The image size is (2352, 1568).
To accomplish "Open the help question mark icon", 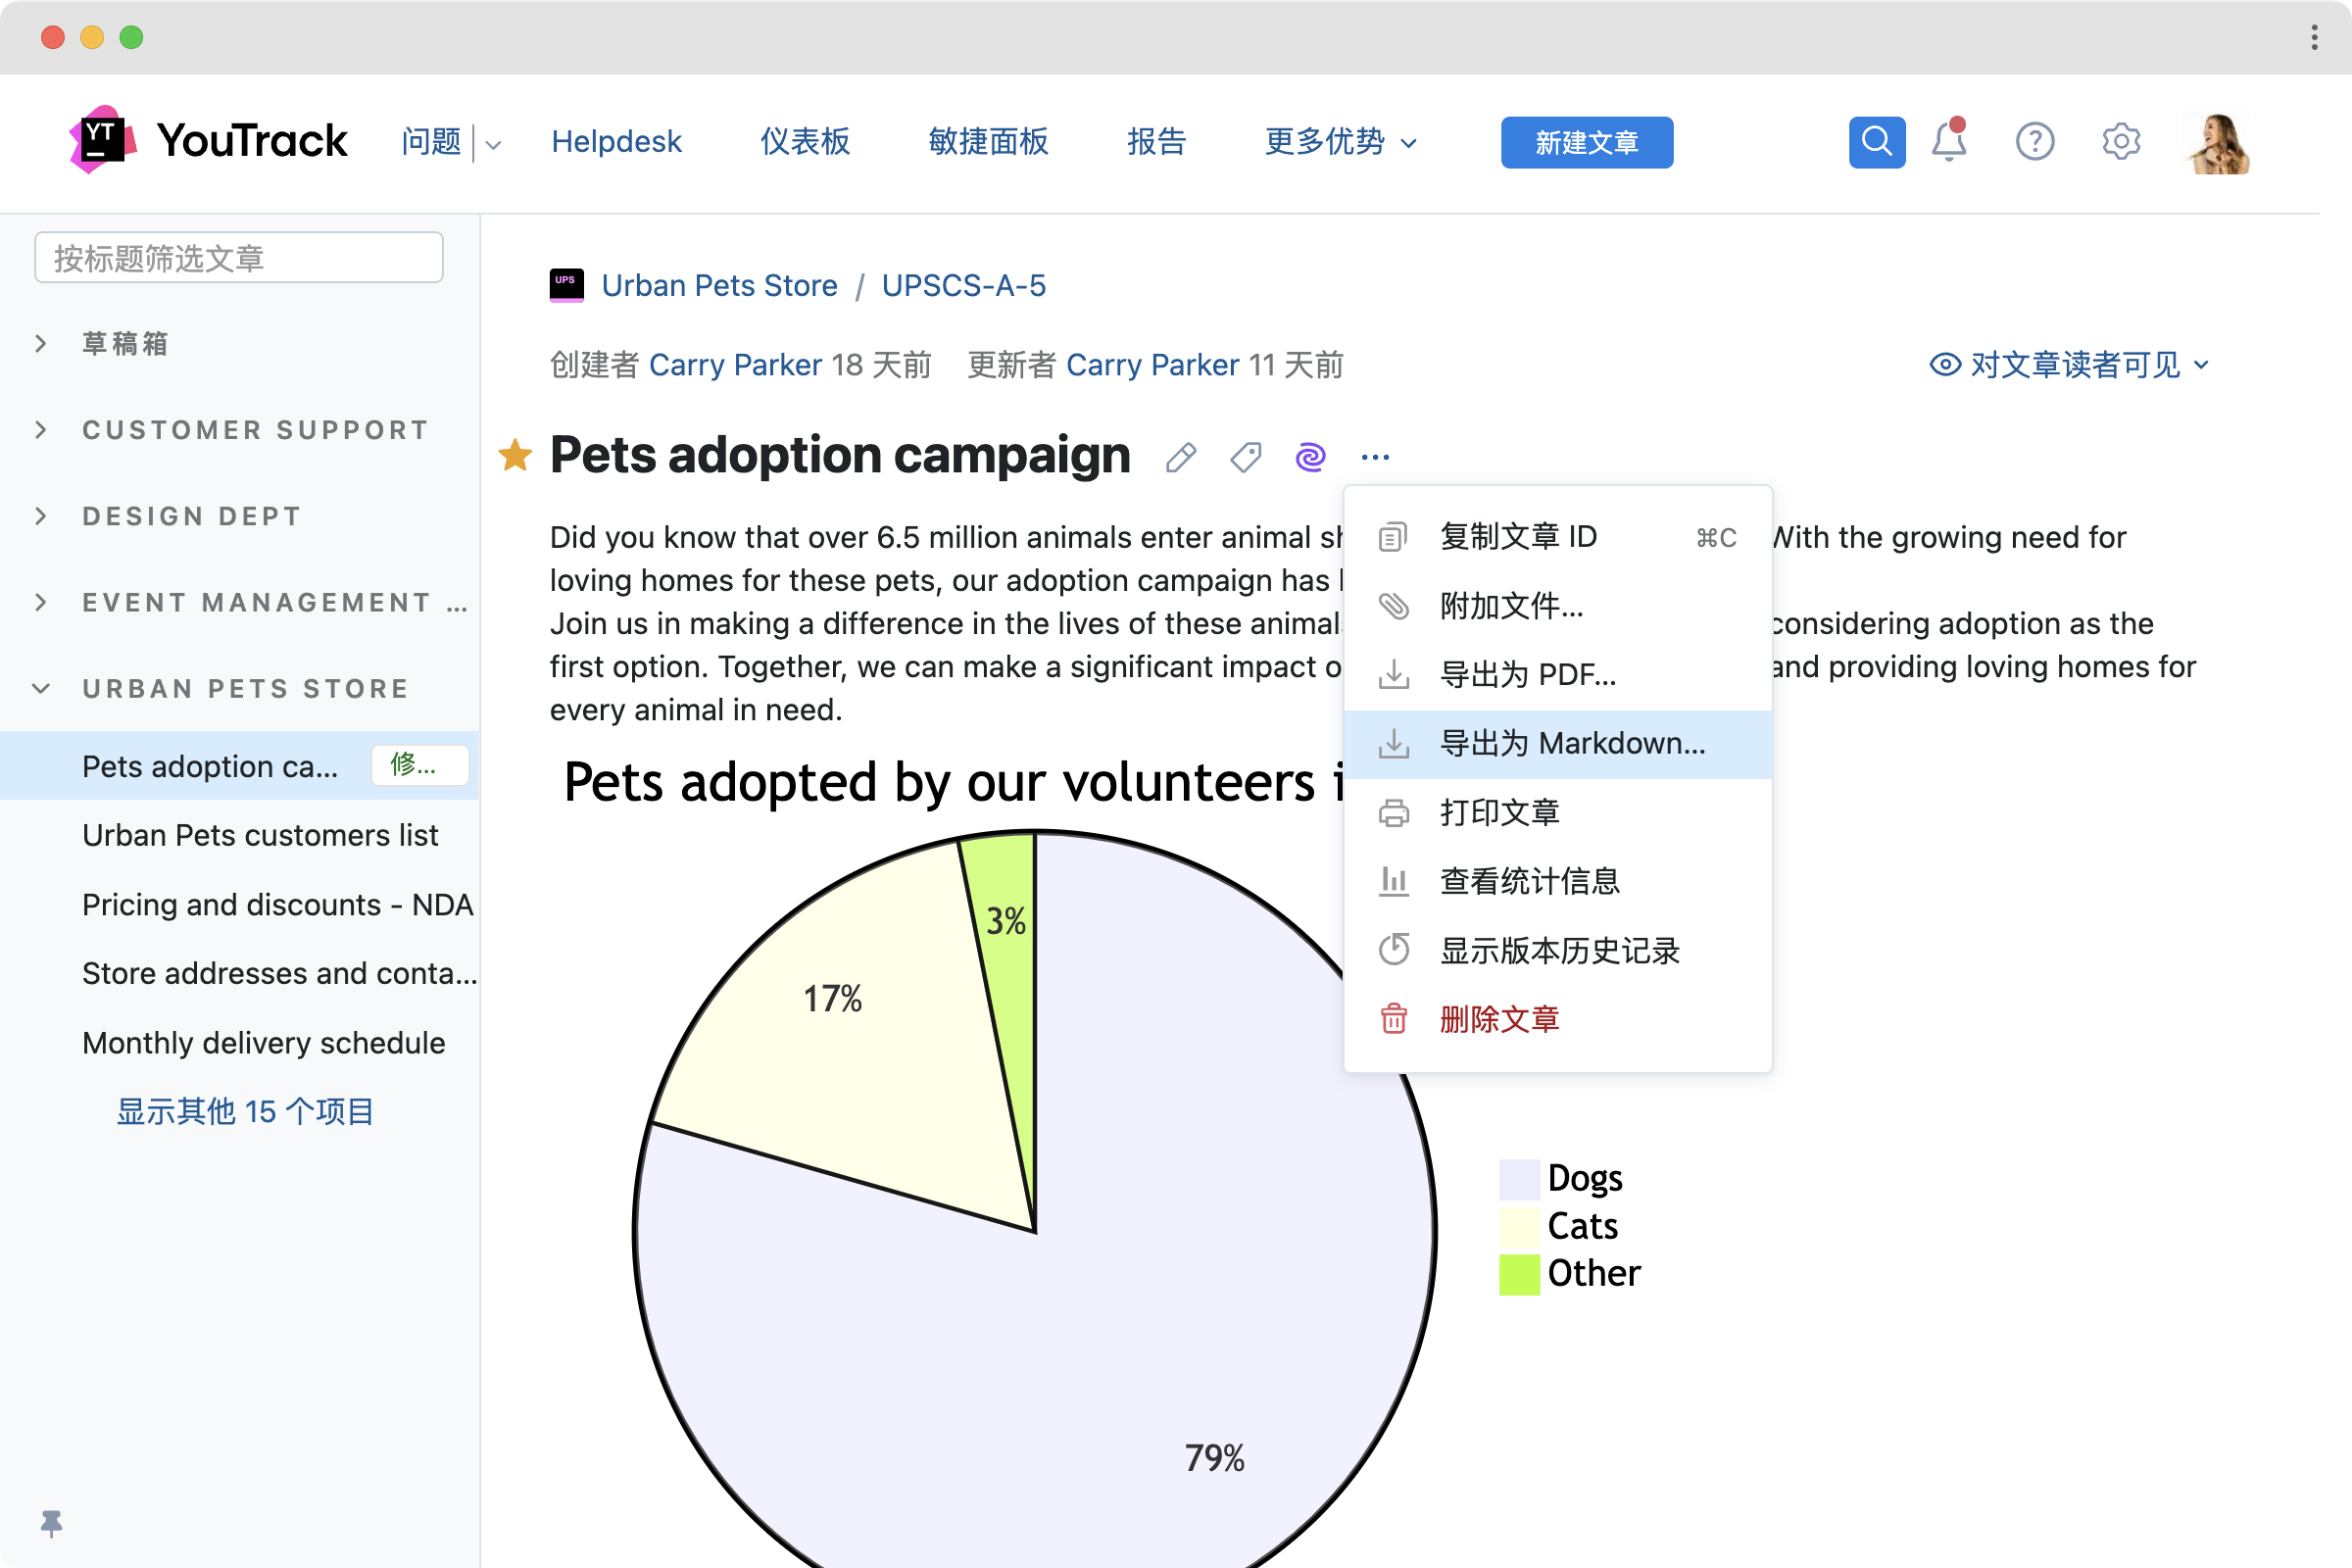I will click(x=2034, y=141).
